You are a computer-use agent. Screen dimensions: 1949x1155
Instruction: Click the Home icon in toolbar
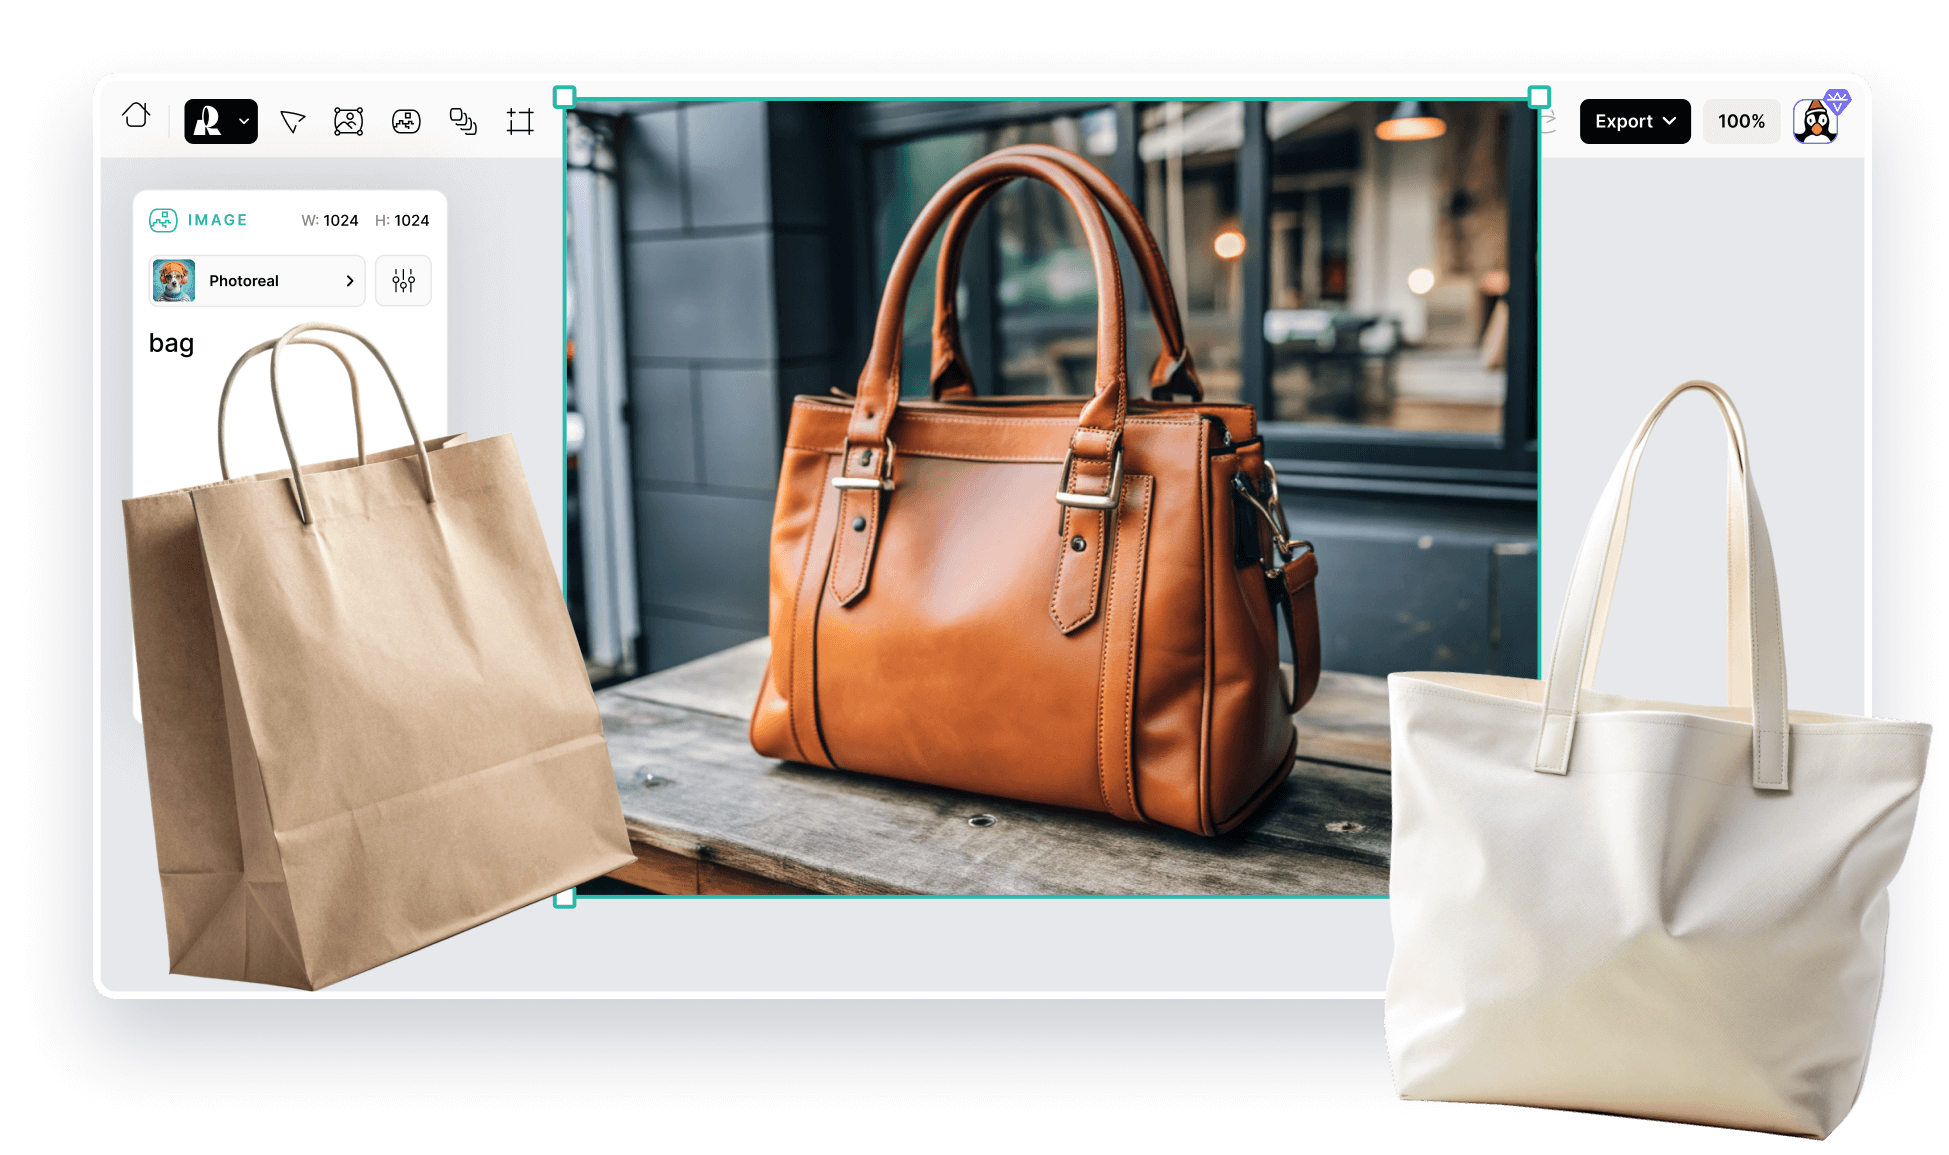pyautogui.click(x=137, y=117)
